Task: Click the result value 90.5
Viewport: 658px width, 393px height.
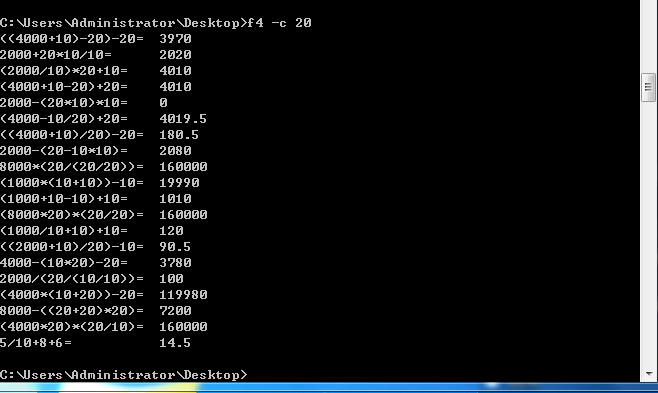Action: coord(175,247)
